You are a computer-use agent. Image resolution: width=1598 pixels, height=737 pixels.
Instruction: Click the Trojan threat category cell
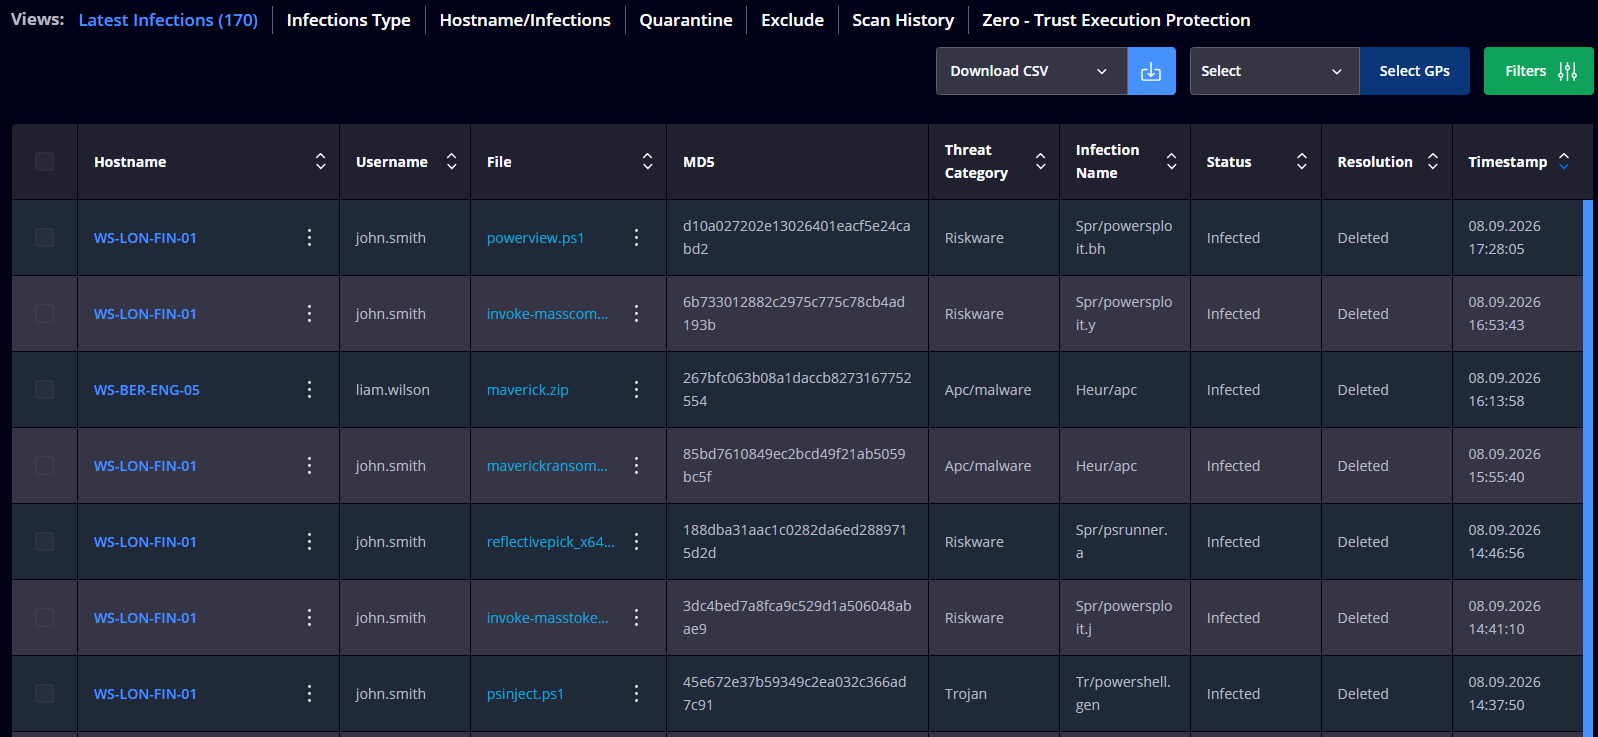click(966, 694)
